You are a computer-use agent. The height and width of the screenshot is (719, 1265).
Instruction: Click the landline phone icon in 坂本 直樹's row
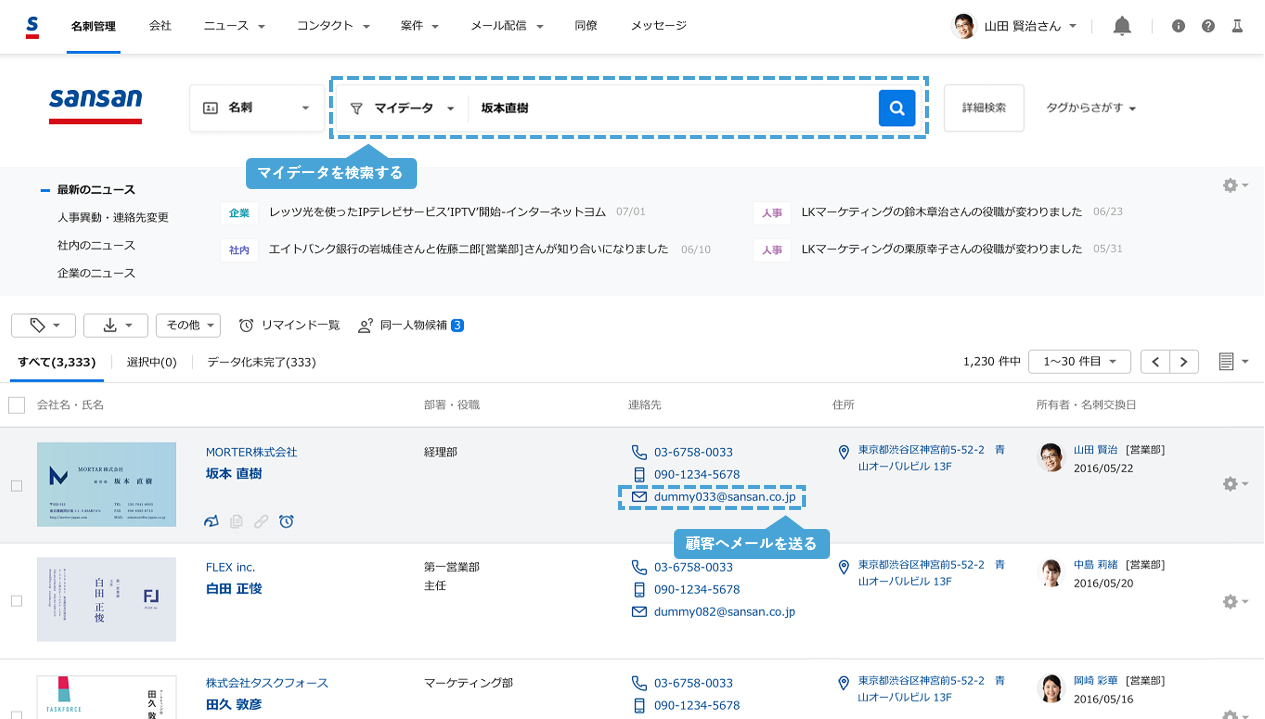pyautogui.click(x=640, y=452)
